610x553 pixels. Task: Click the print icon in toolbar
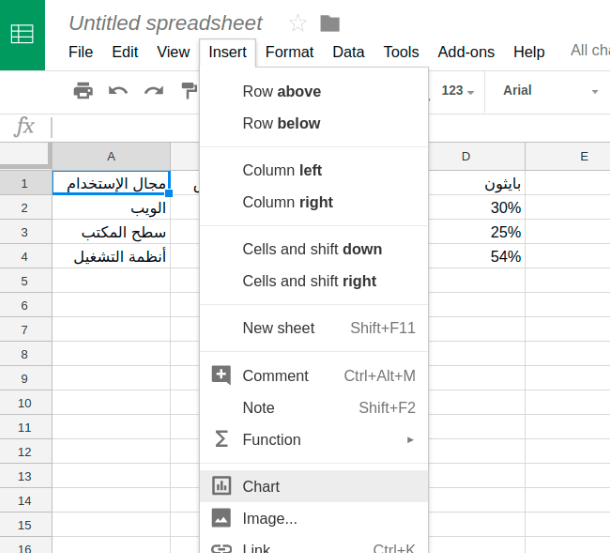[83, 91]
